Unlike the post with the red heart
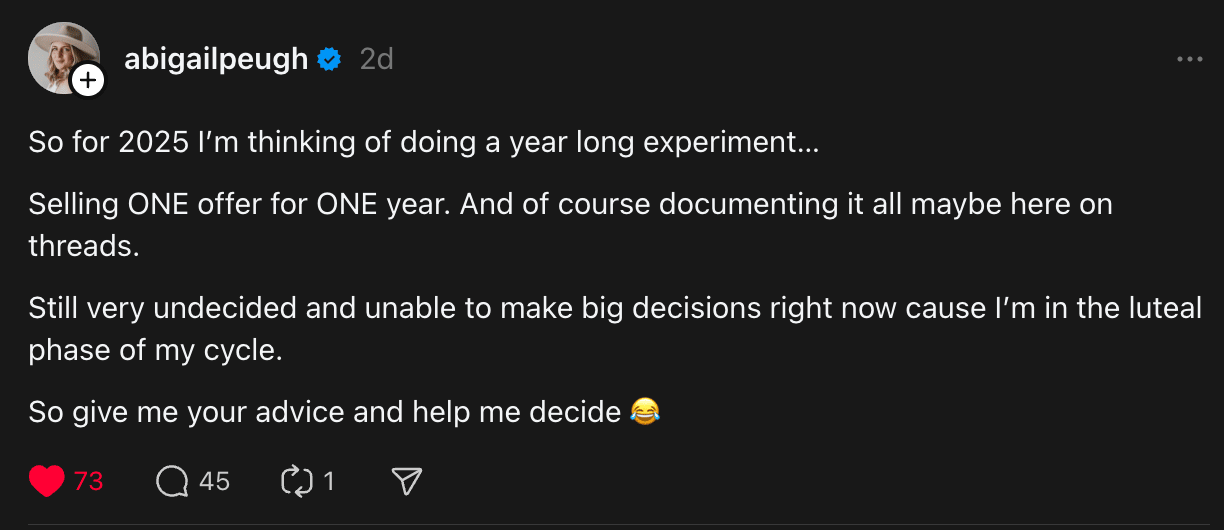 click(x=46, y=482)
